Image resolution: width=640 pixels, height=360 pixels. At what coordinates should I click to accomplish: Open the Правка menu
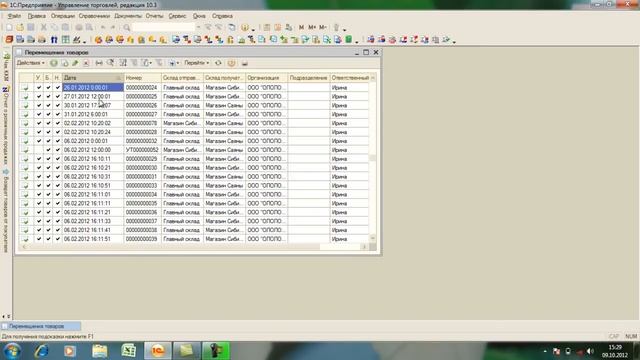36,16
